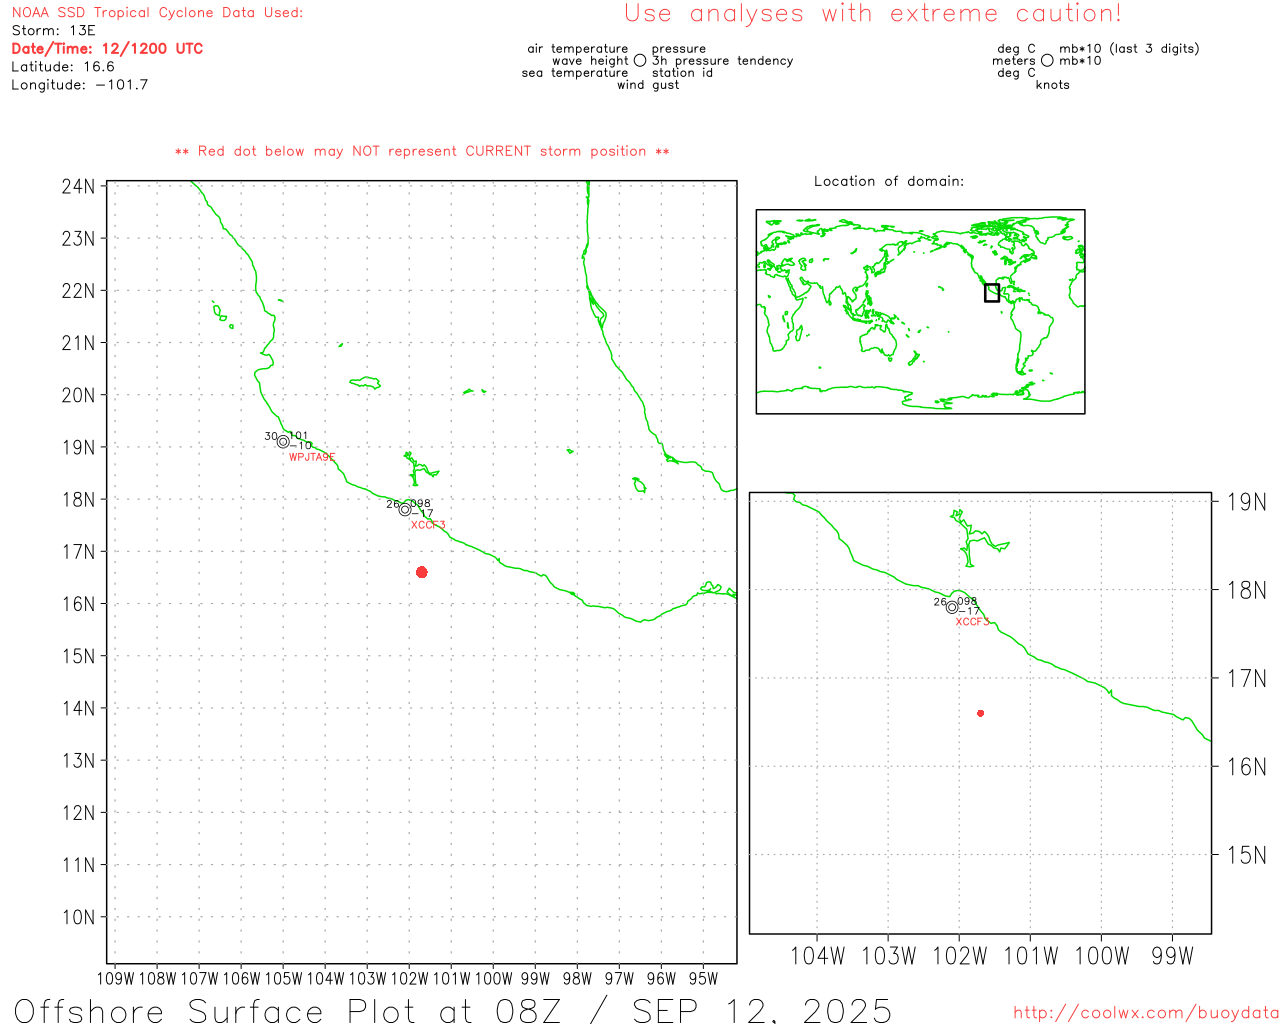Click the right legend units circle symbol
Viewport: 1280px width, 1024px height.
(x=1047, y=61)
